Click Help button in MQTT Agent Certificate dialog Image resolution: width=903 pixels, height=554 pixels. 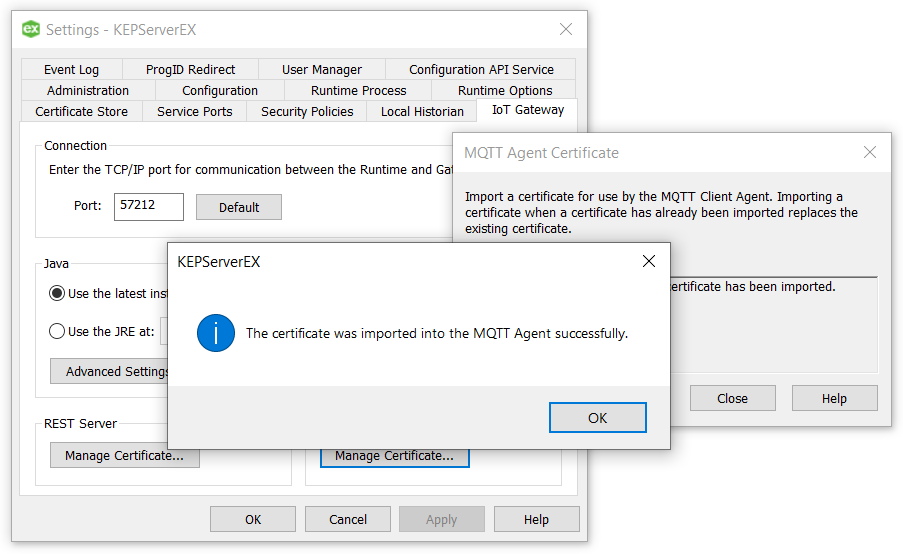834,399
